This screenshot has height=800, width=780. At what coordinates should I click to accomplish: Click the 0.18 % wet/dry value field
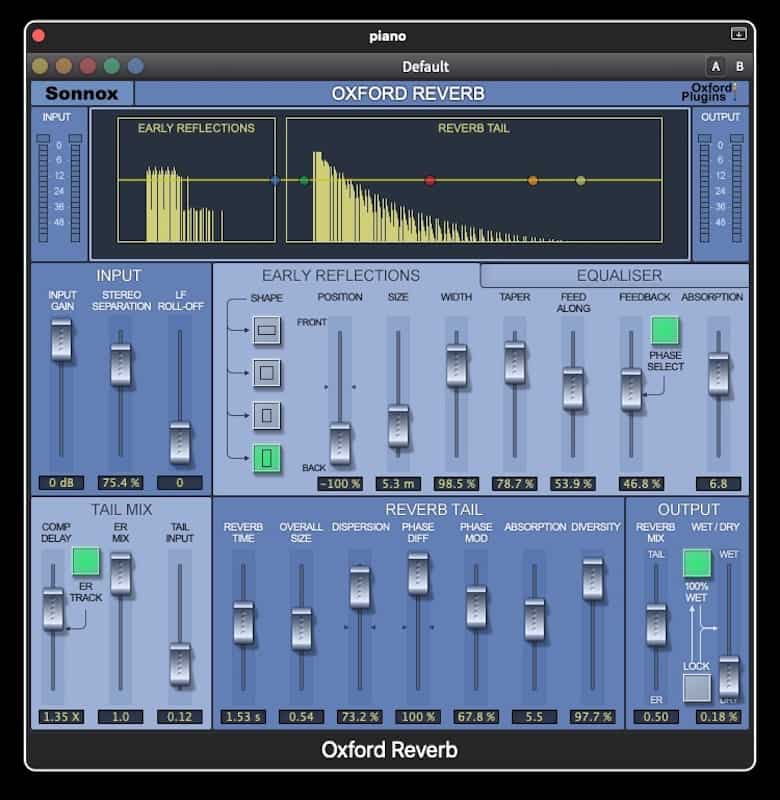718,717
